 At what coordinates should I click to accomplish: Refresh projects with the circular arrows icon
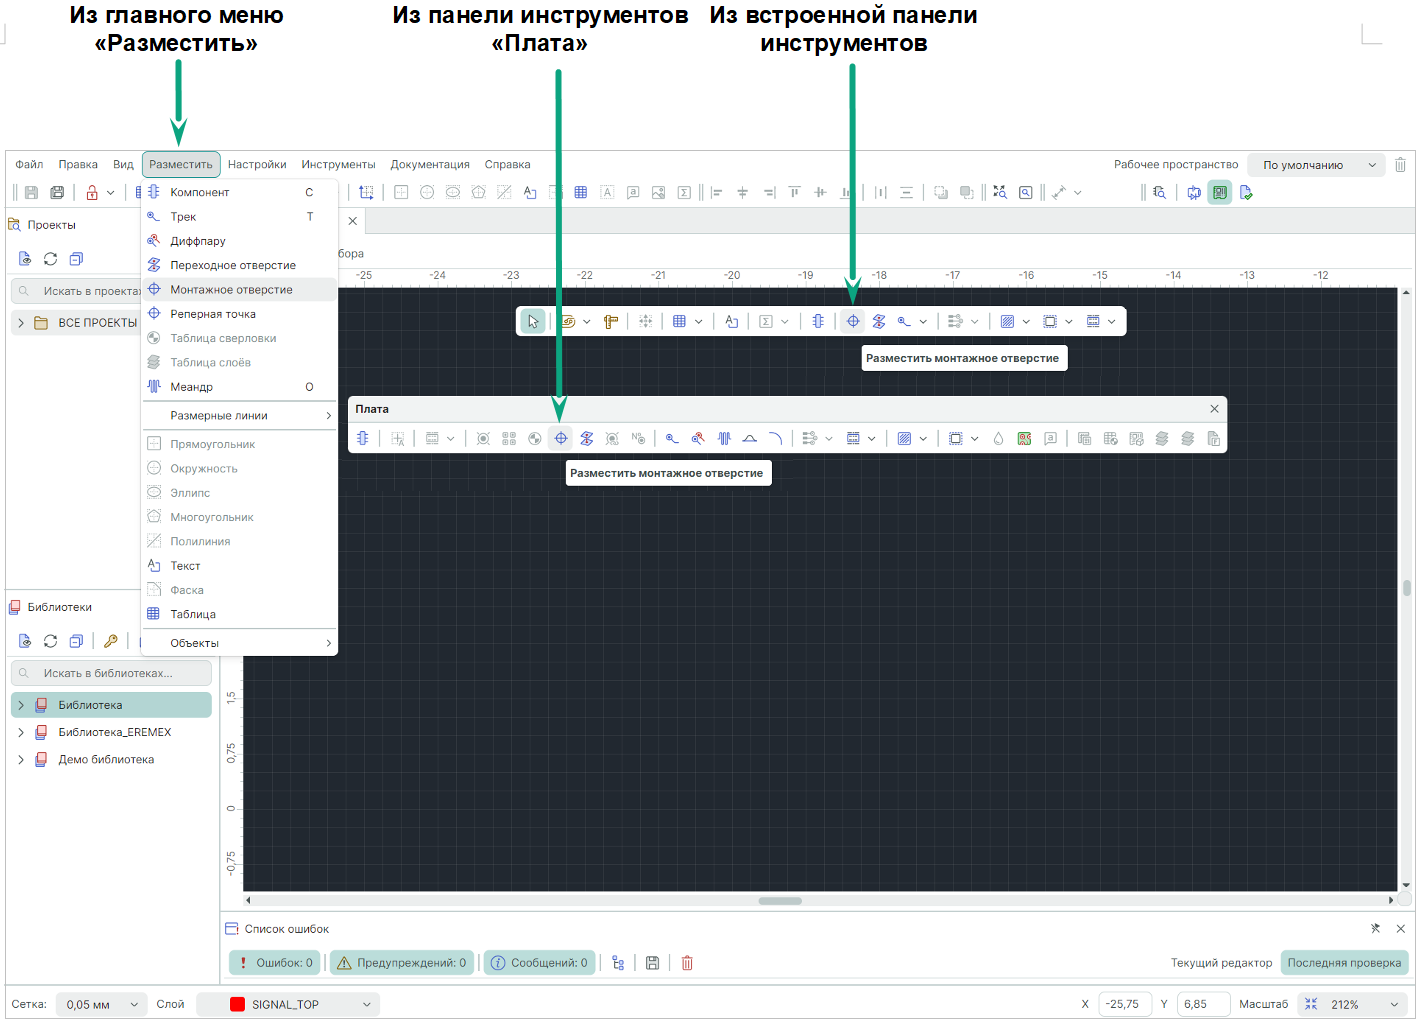(x=50, y=259)
